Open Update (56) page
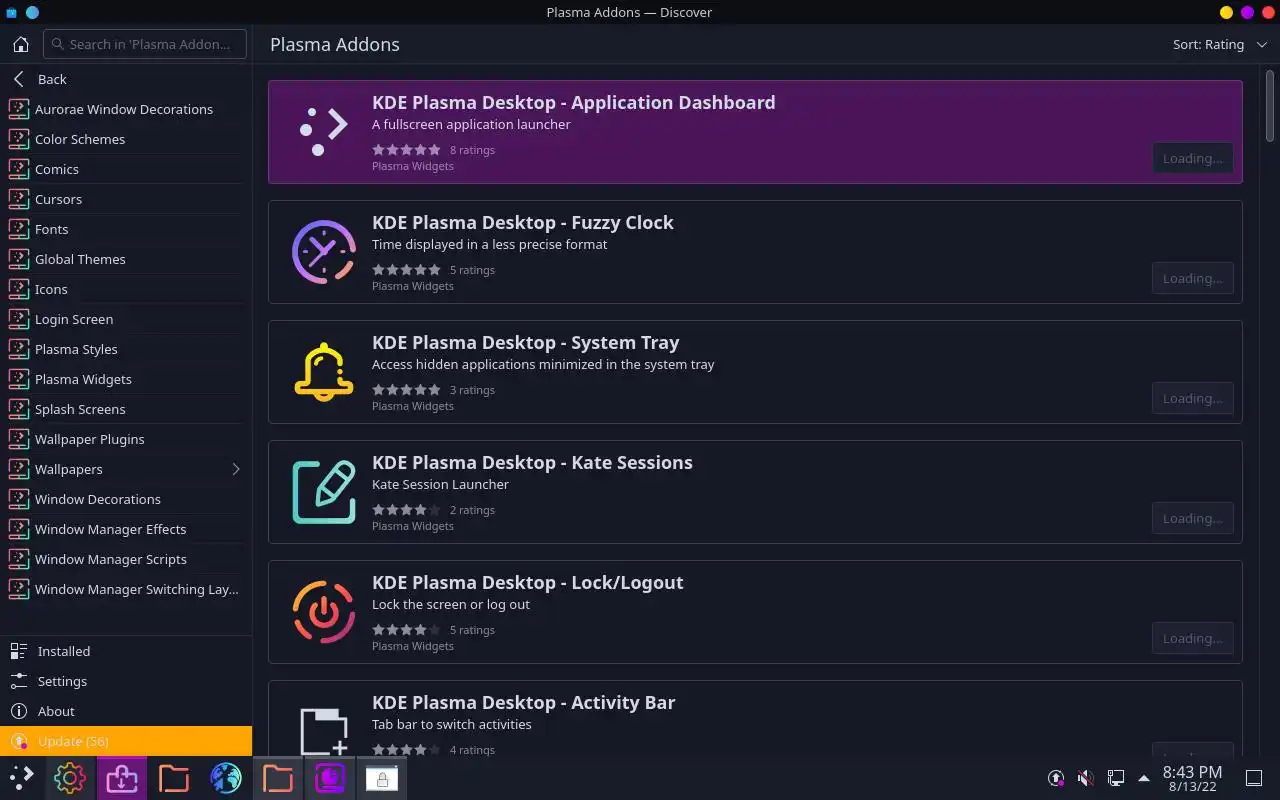This screenshot has height=800, width=1280. click(126, 741)
